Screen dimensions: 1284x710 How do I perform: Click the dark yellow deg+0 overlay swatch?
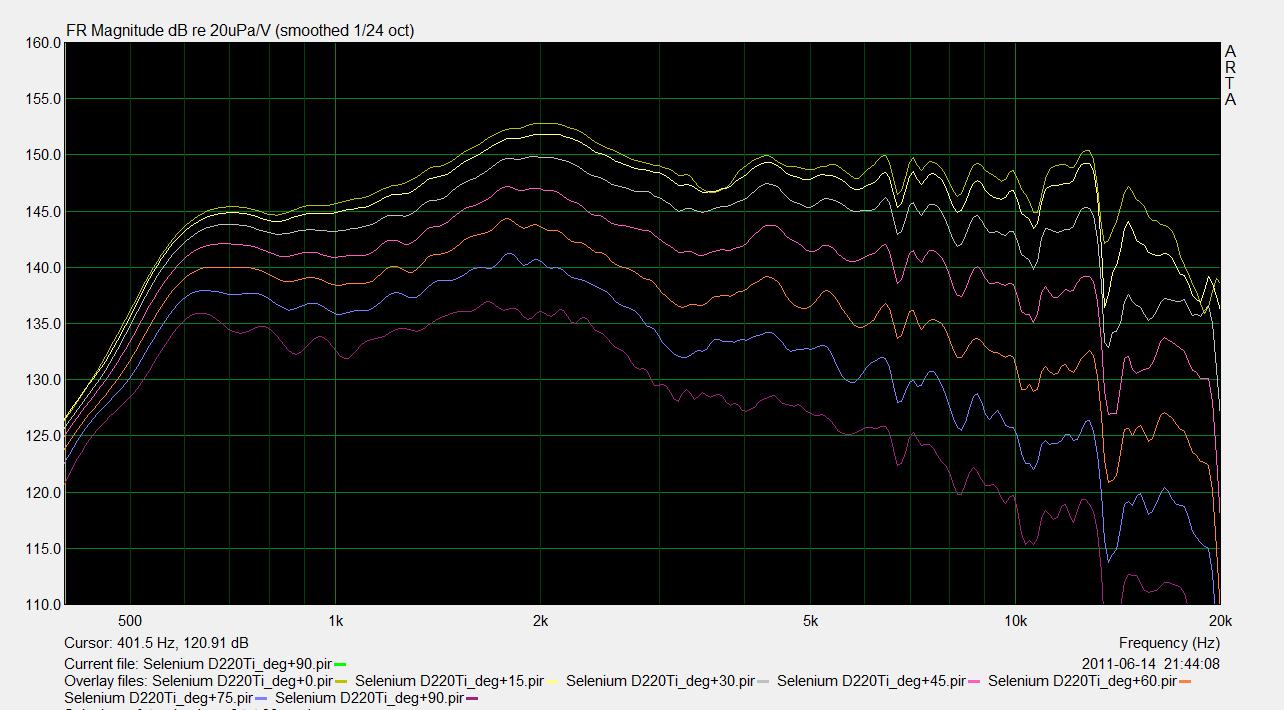click(x=341, y=681)
